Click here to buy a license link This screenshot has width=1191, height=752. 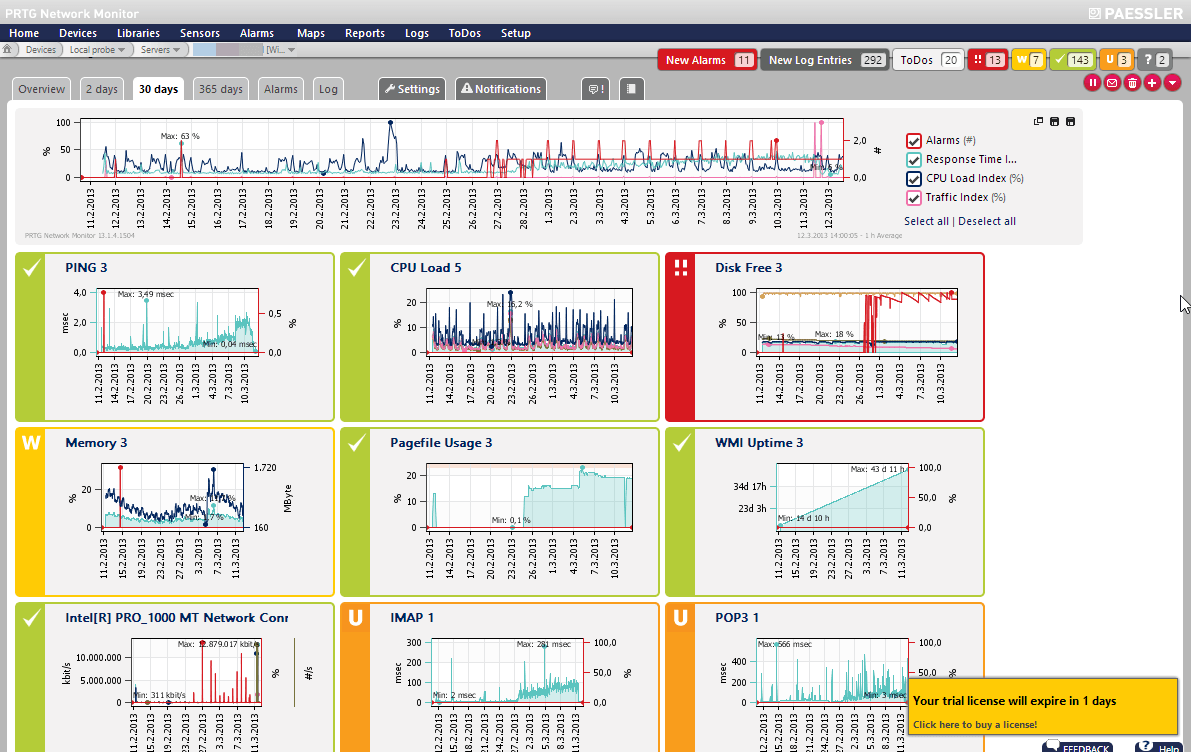click(975, 725)
